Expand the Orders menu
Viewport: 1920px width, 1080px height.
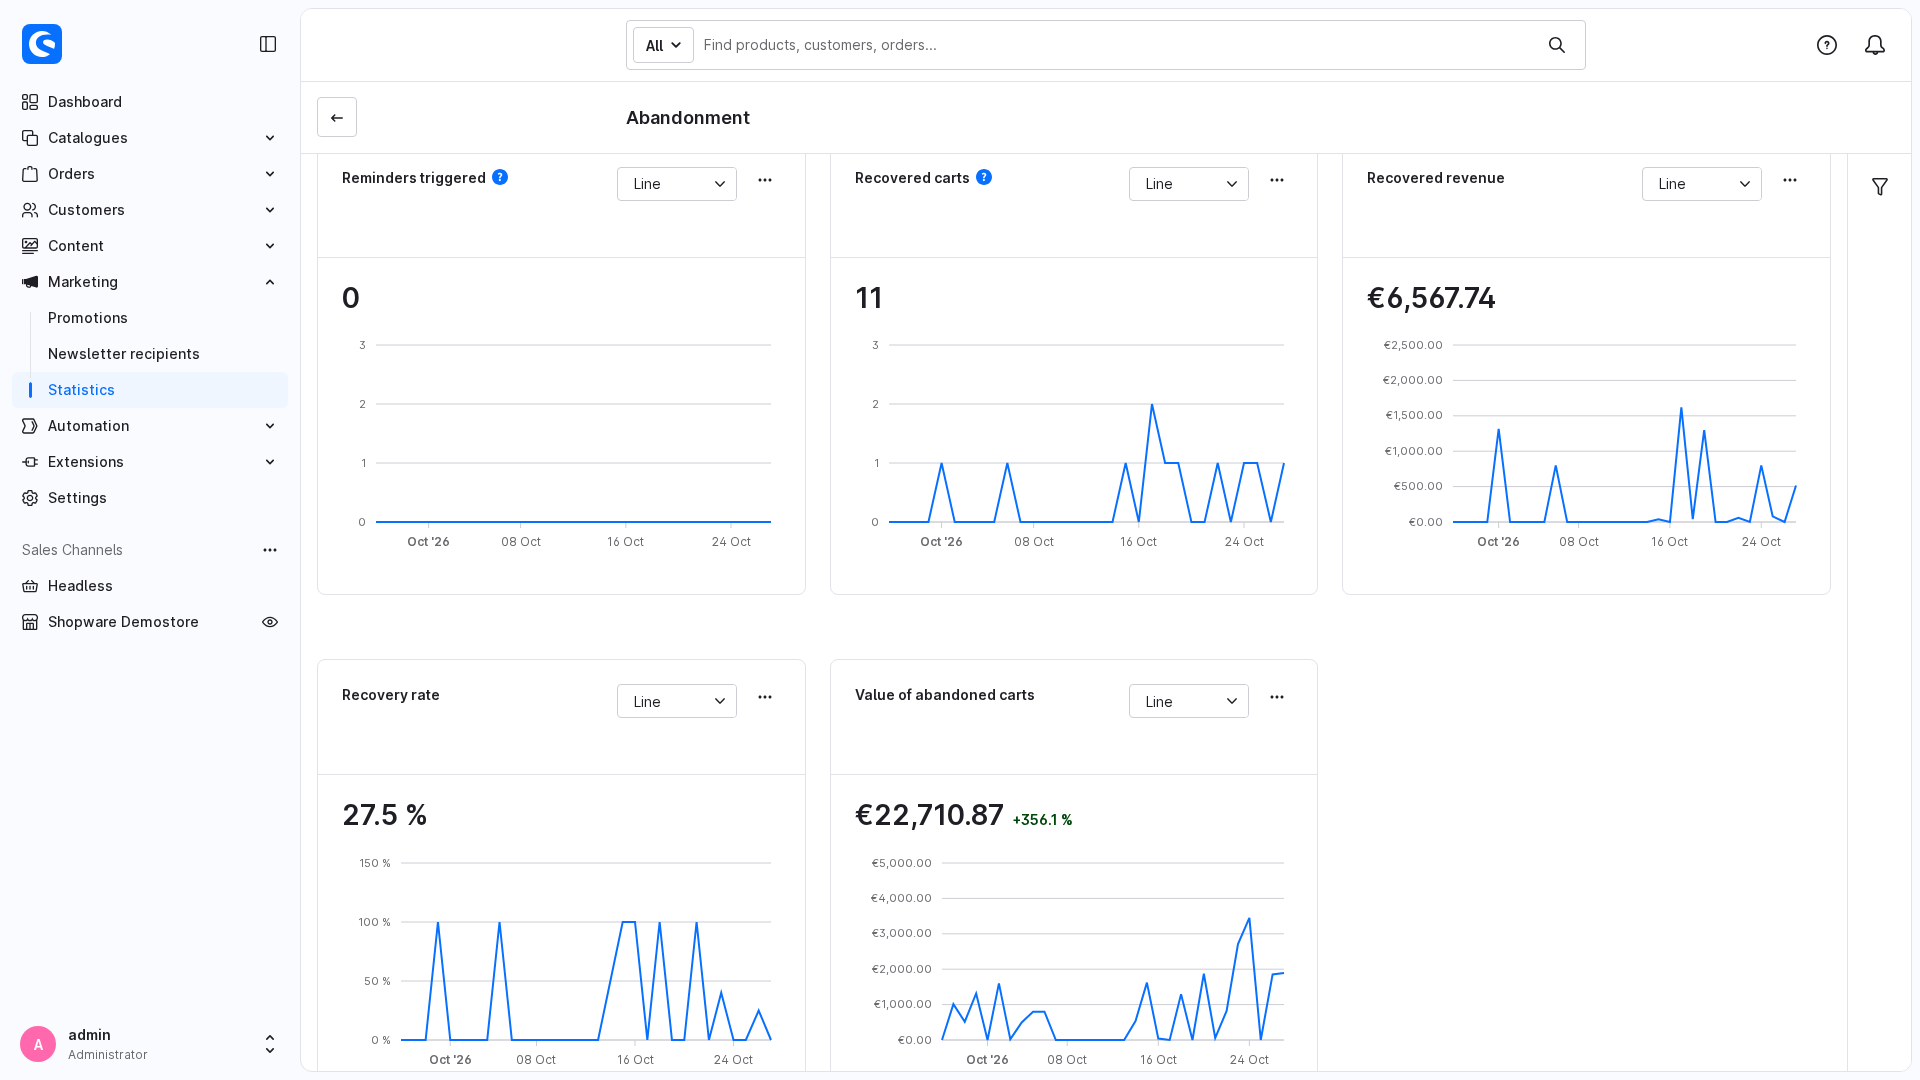150,174
